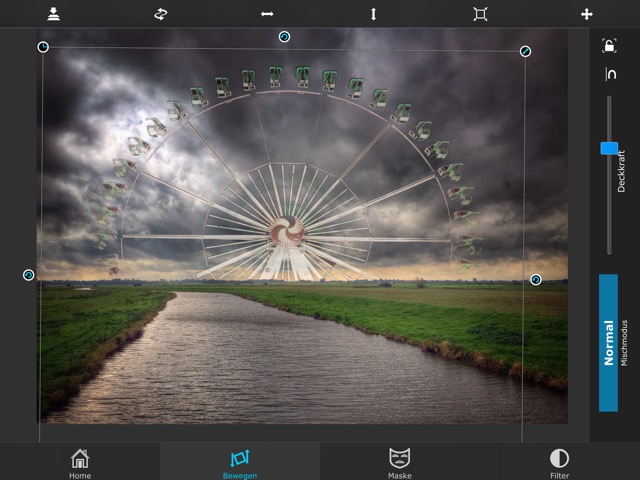Tap the fit-to-frame square icon
Image resolution: width=640 pixels, height=480 pixels.
[480, 14]
